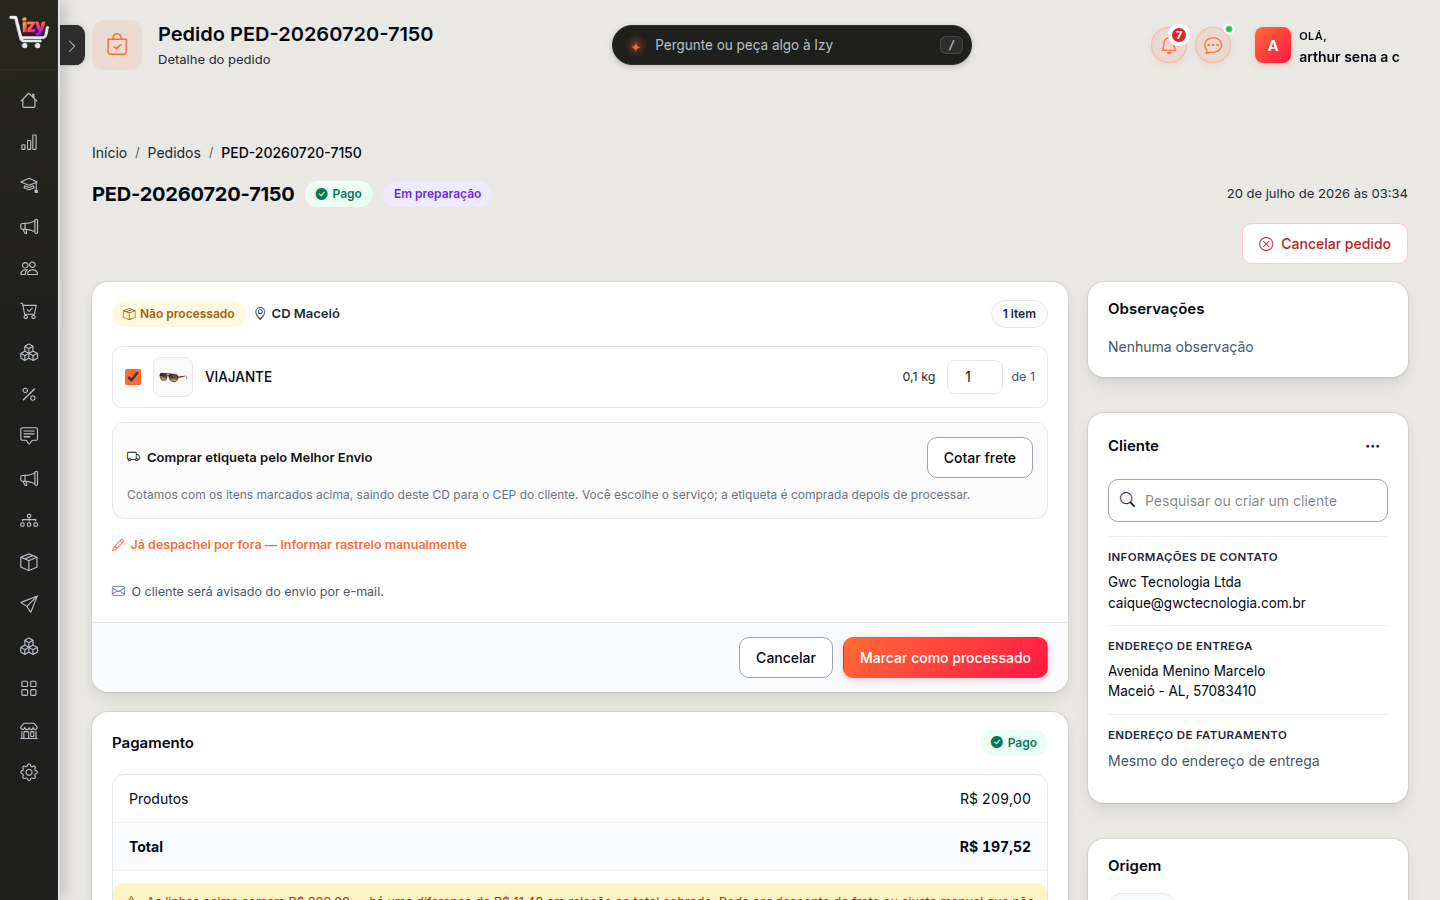Screen dimensions: 1440x900
Task: Open the settings gear sidebar icon
Action: tap(29, 772)
